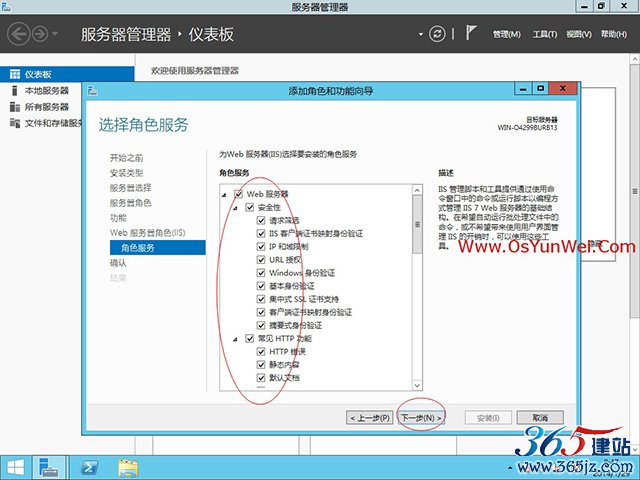Open Server Manager from the taskbar

49,468
